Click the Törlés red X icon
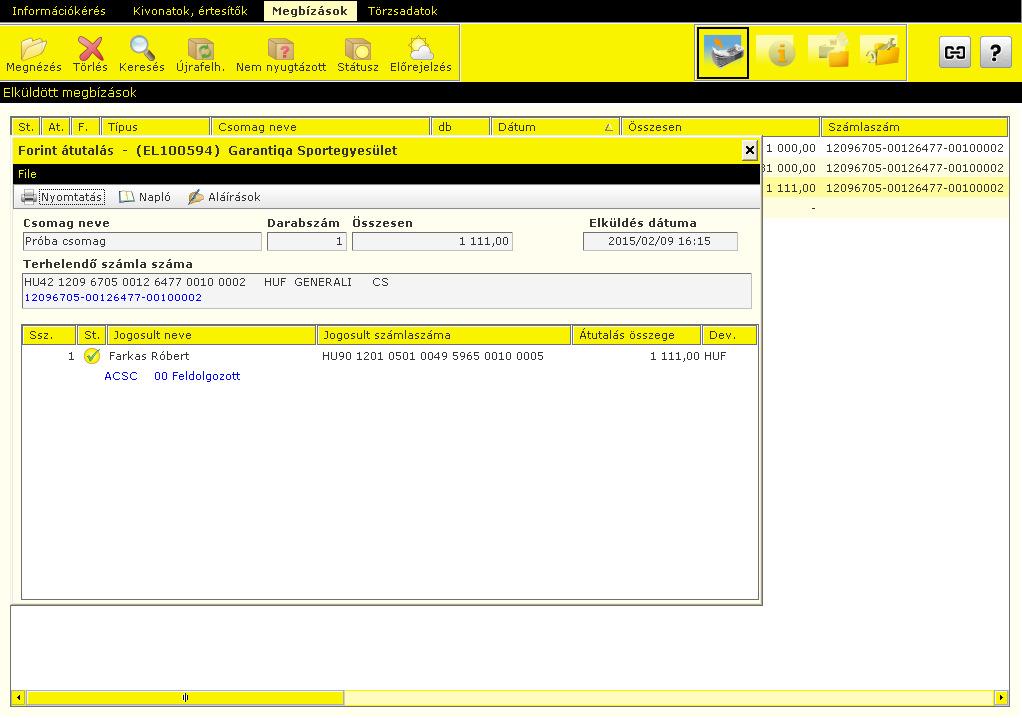The image size is (1022, 718). click(x=90, y=53)
